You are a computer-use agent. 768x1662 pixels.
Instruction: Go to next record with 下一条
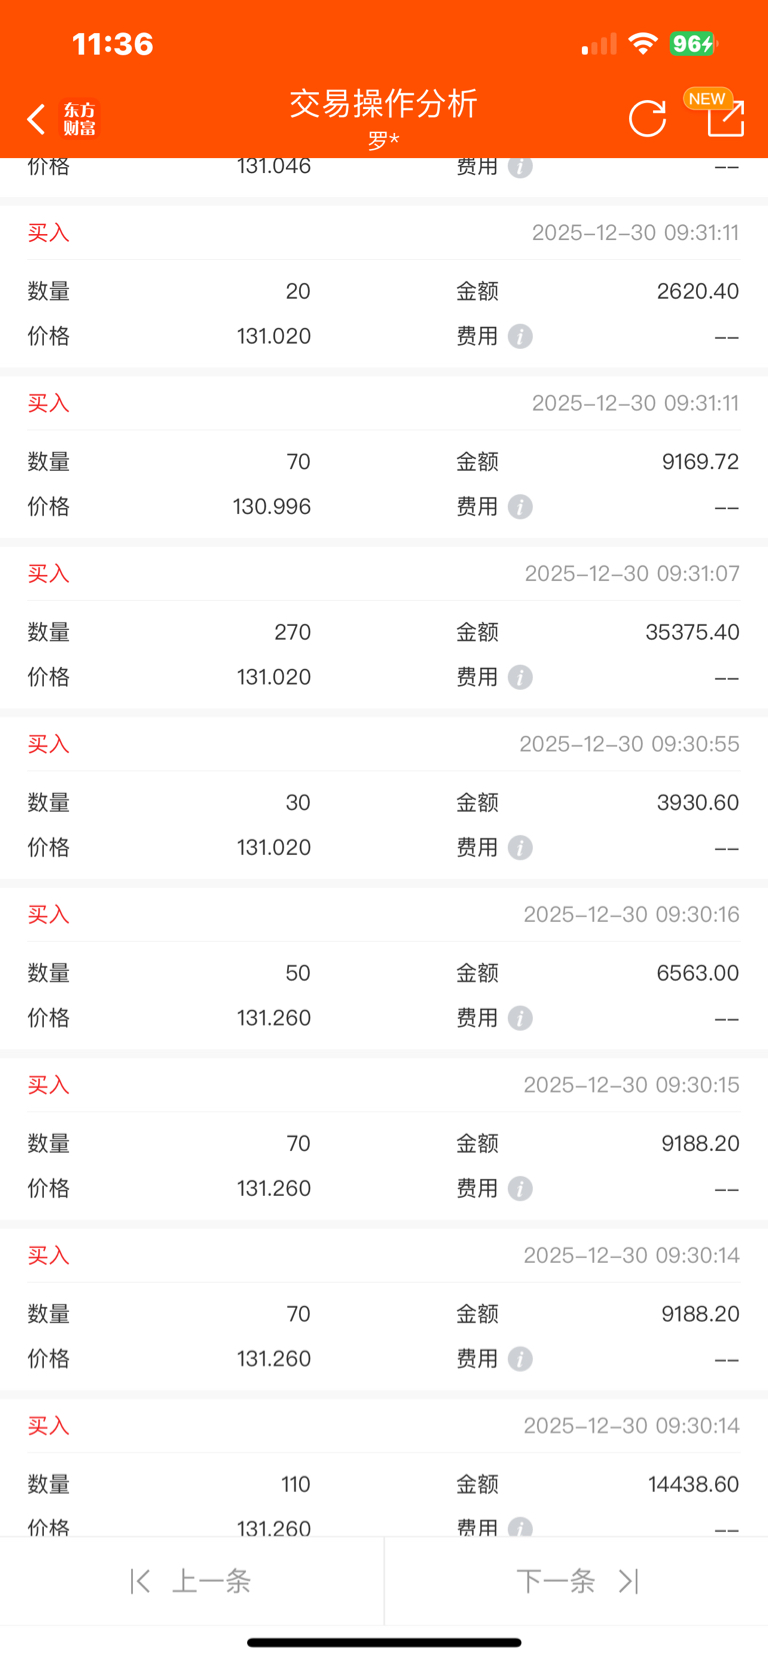click(x=576, y=1581)
